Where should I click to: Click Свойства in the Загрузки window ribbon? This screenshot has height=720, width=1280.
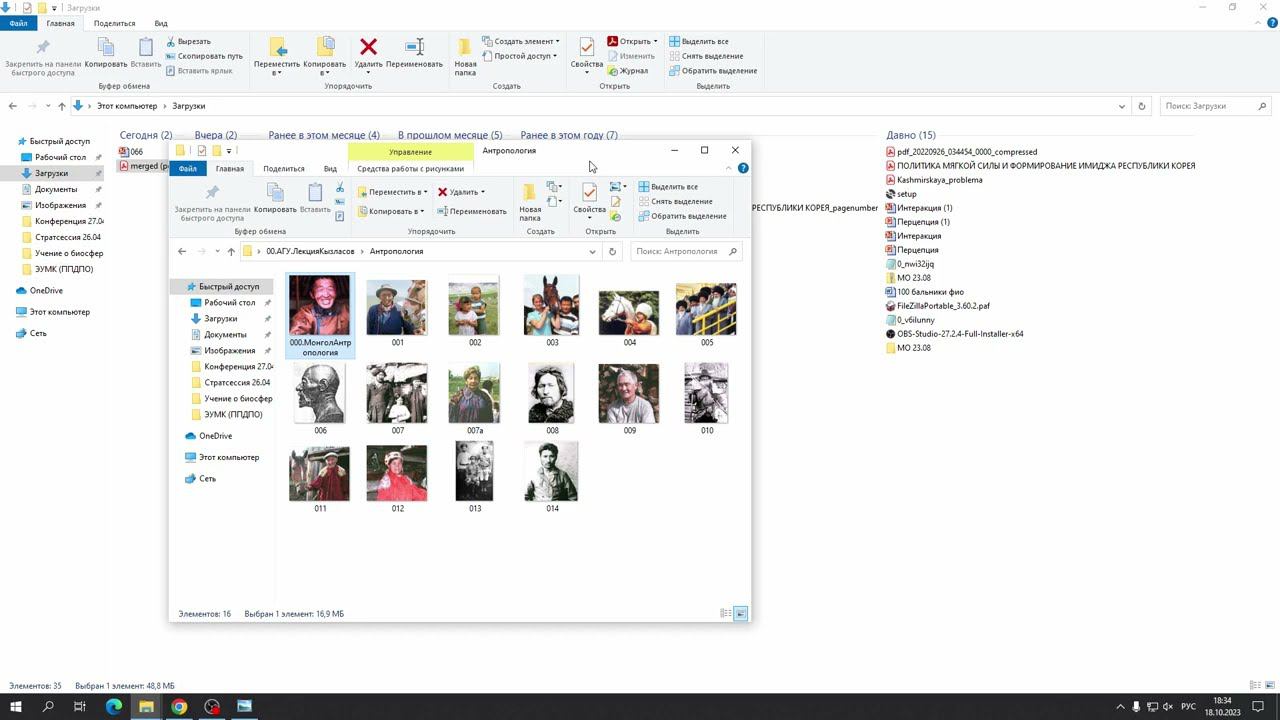click(587, 55)
